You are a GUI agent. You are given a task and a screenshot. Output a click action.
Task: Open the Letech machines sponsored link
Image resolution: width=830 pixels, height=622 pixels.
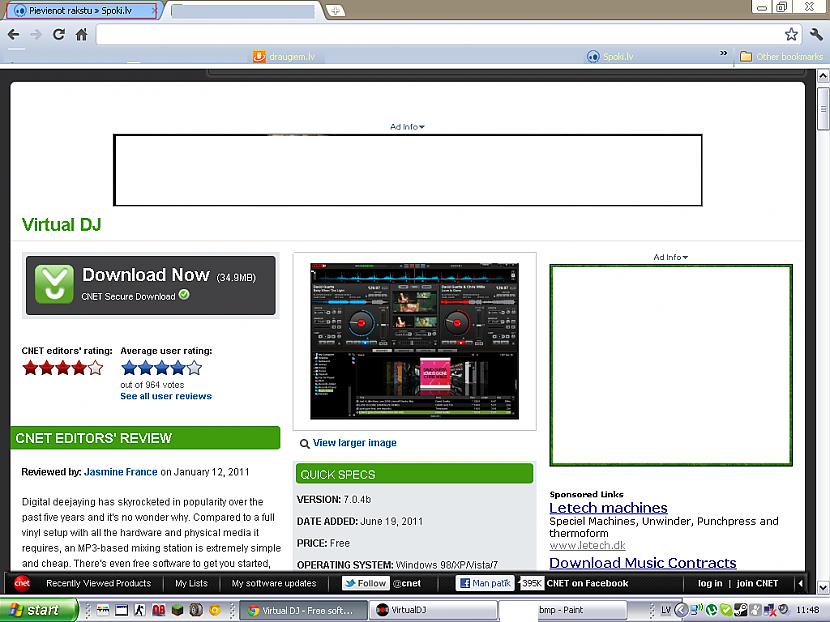[608, 508]
